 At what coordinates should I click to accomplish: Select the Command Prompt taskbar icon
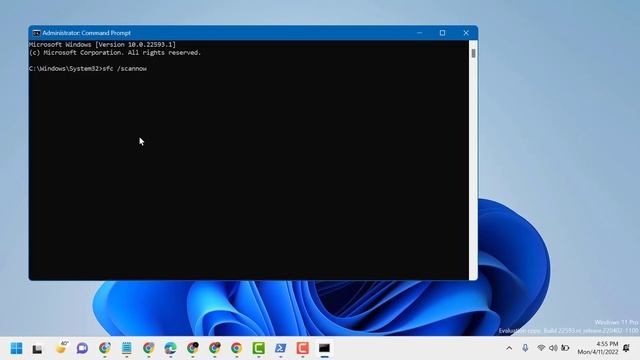[x=324, y=348]
